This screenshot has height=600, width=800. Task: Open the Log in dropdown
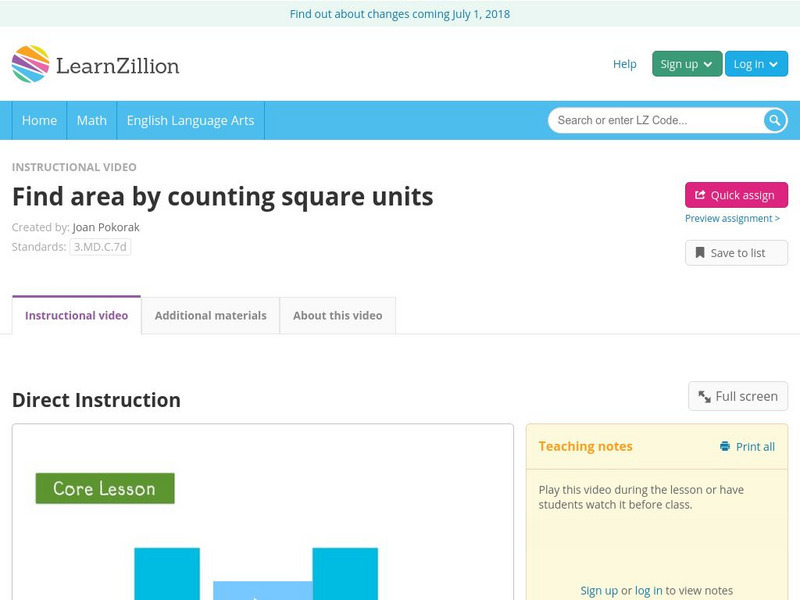(756, 64)
